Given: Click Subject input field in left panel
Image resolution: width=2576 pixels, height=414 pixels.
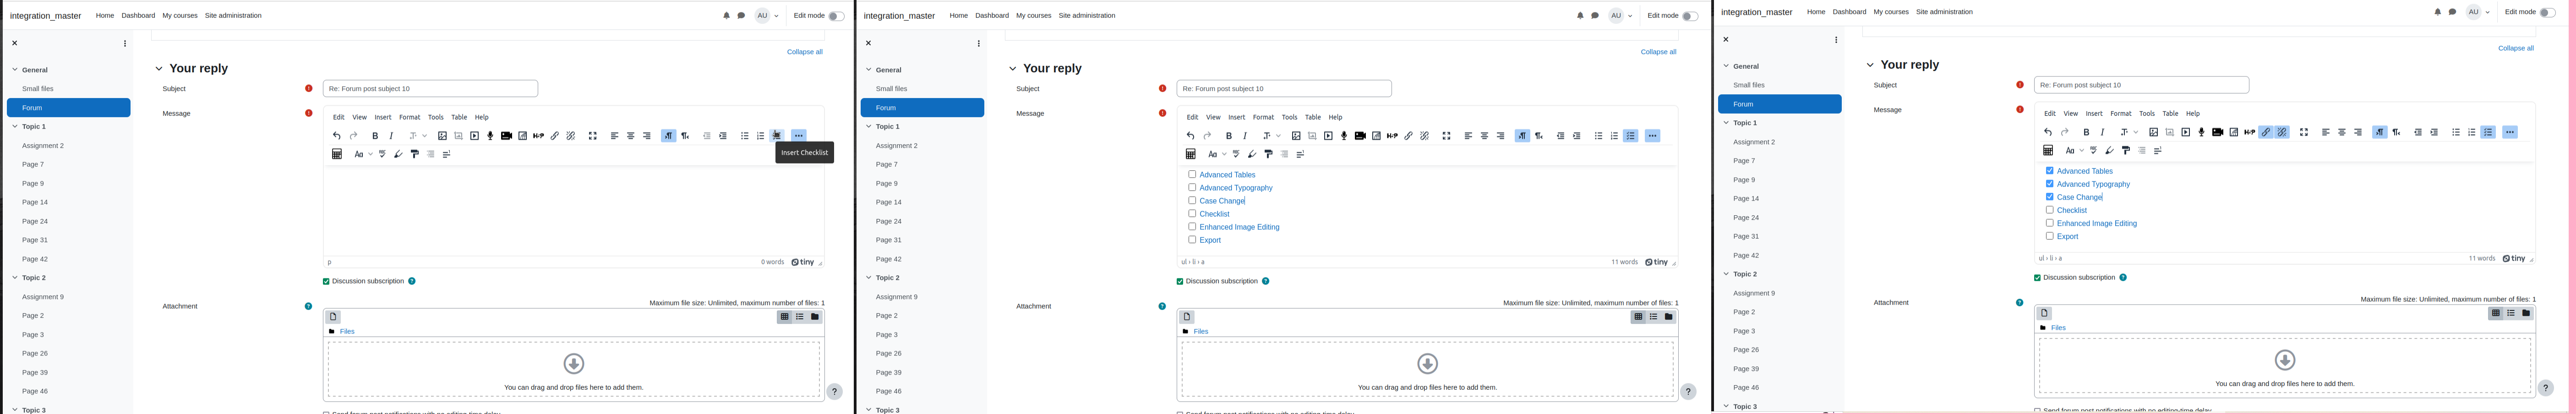Looking at the screenshot, I should point(431,89).
